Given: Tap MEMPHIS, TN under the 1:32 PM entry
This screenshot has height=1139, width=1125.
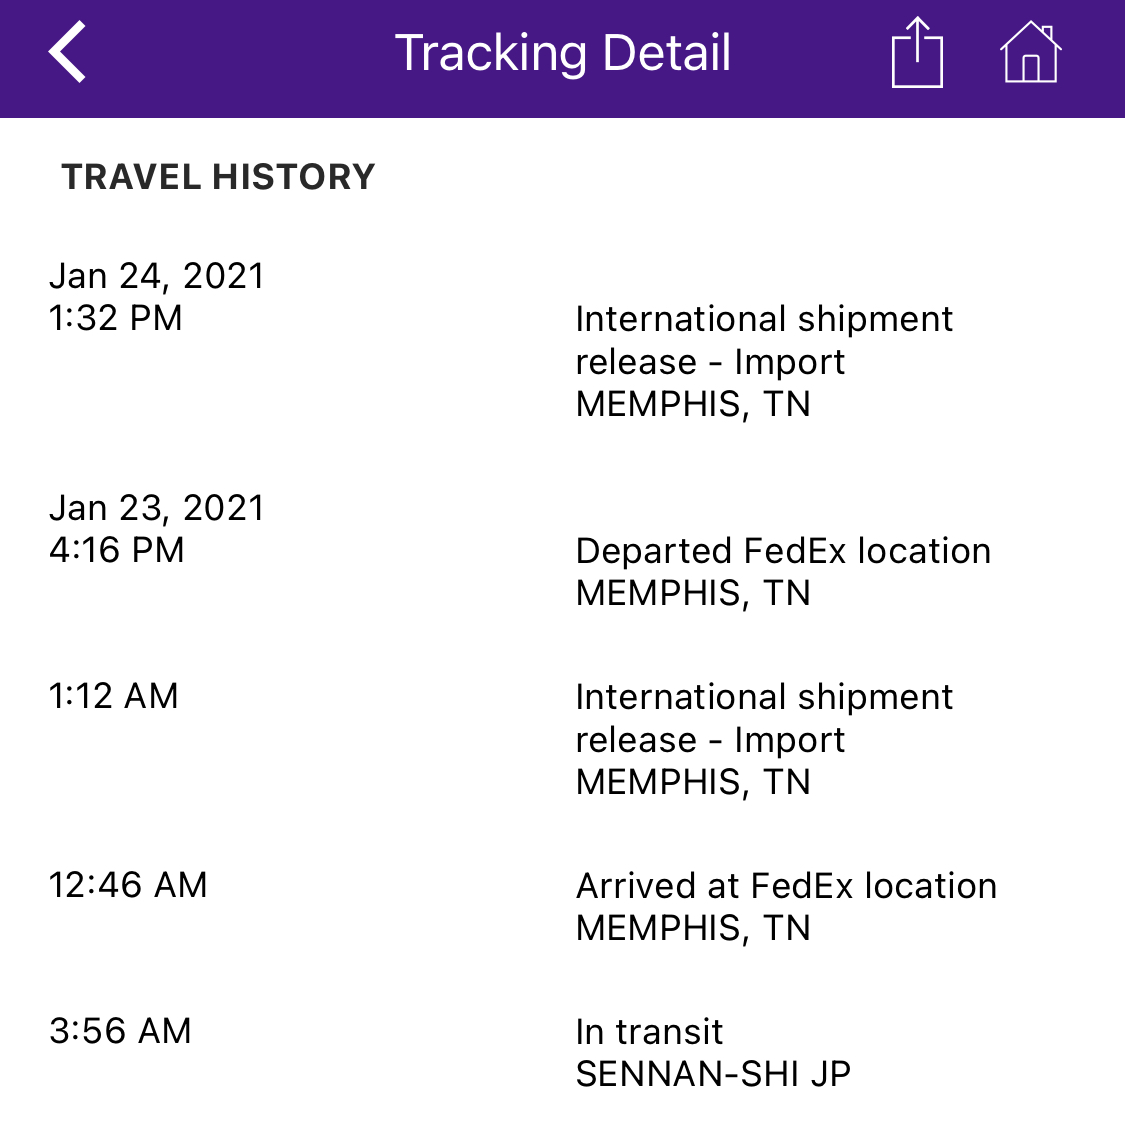Looking at the screenshot, I should pyautogui.click(x=693, y=404).
